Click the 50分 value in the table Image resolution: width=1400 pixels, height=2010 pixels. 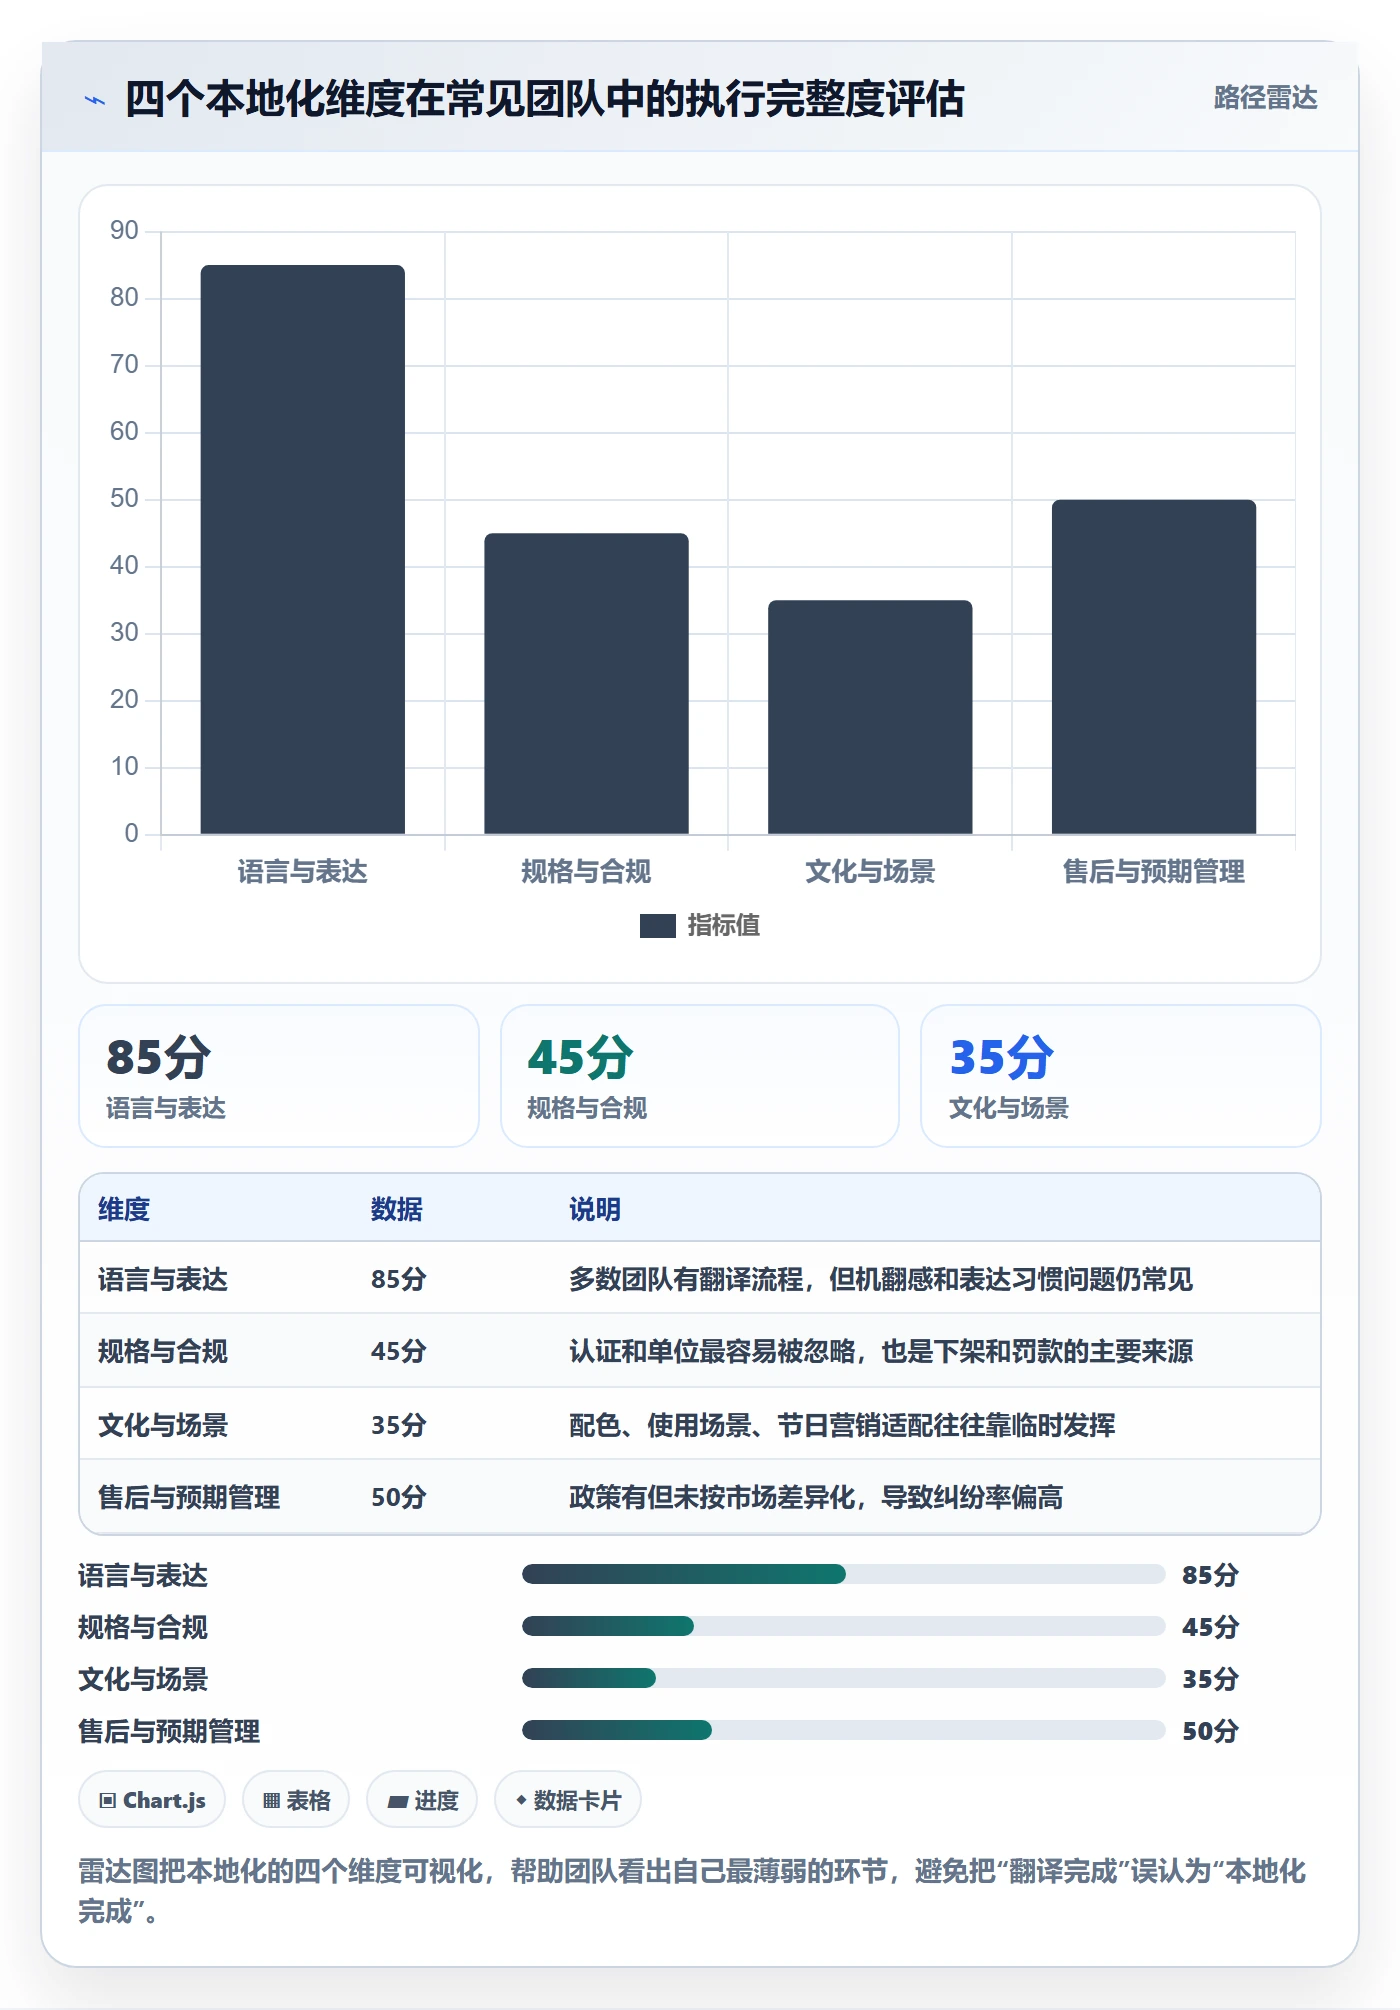pyautogui.click(x=399, y=1497)
